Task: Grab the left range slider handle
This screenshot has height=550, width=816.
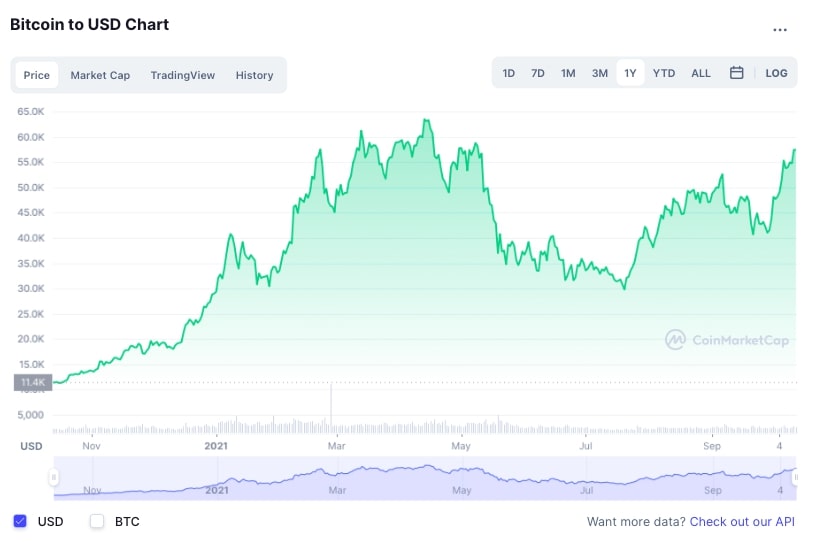Action: coord(53,477)
